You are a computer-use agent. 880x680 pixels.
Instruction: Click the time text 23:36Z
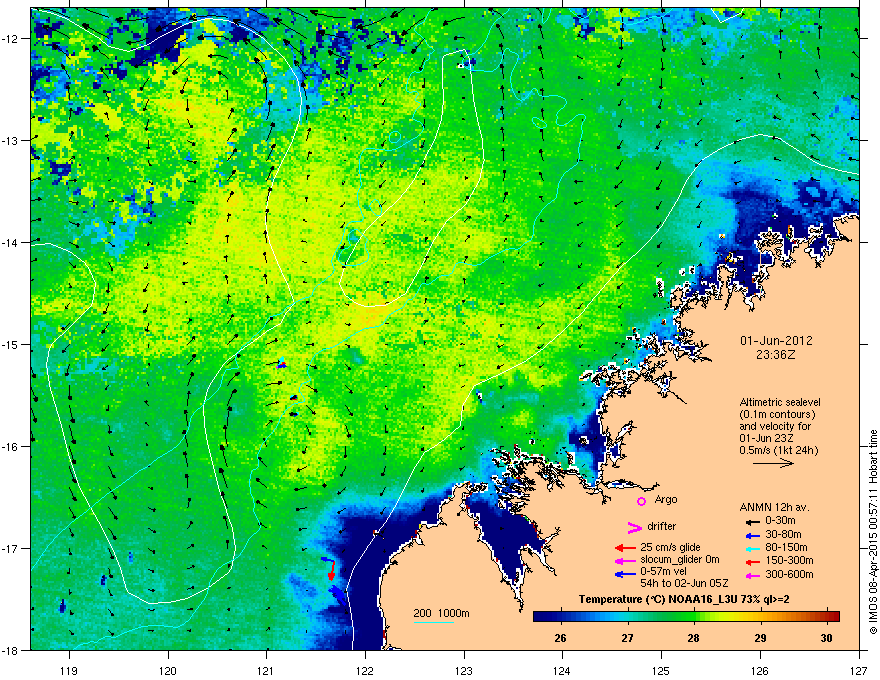776,355
